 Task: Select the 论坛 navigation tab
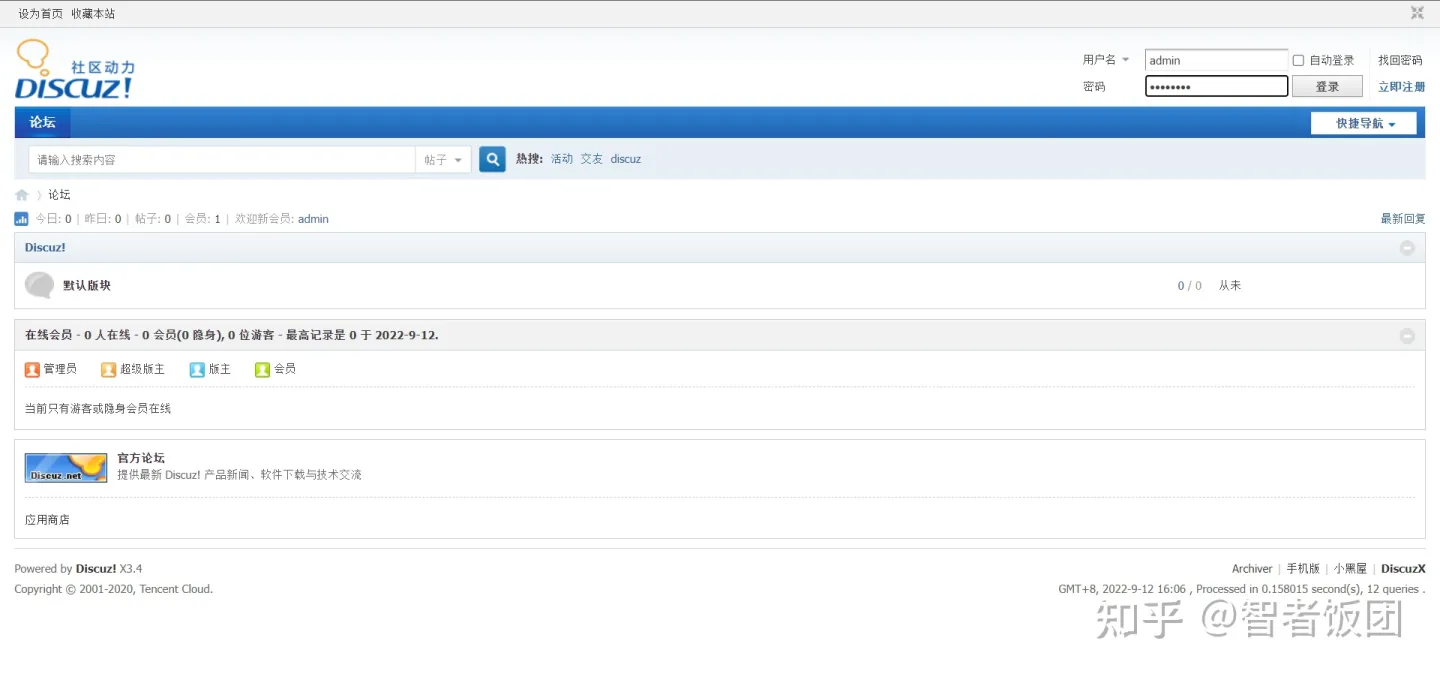42,122
